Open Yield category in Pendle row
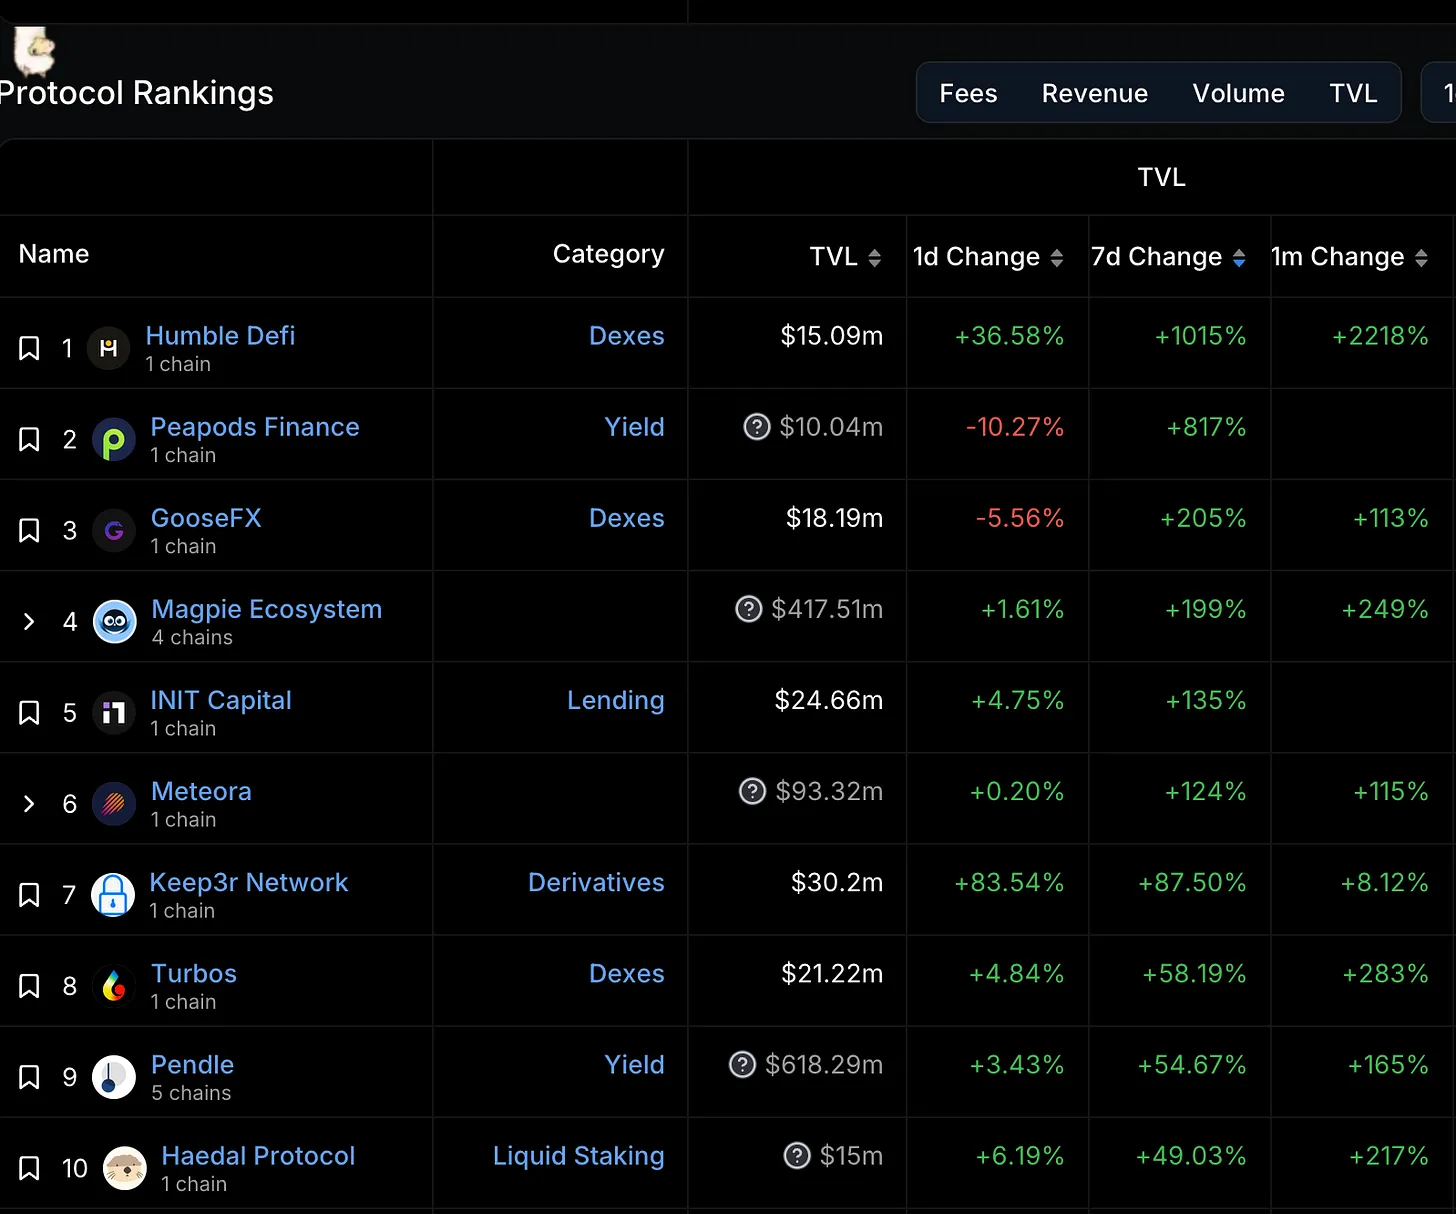 point(635,1064)
